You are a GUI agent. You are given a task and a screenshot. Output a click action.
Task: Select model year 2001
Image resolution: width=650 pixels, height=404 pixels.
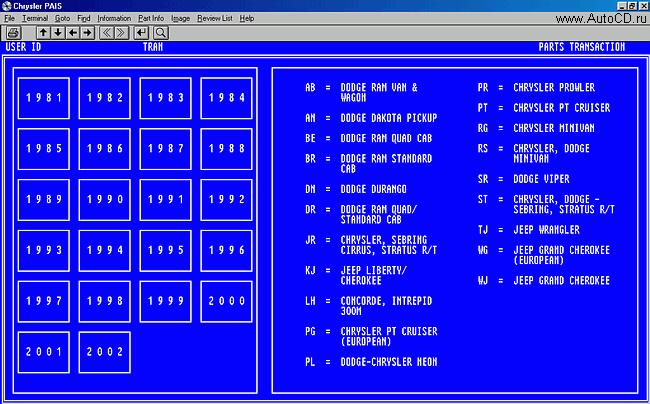44,352
